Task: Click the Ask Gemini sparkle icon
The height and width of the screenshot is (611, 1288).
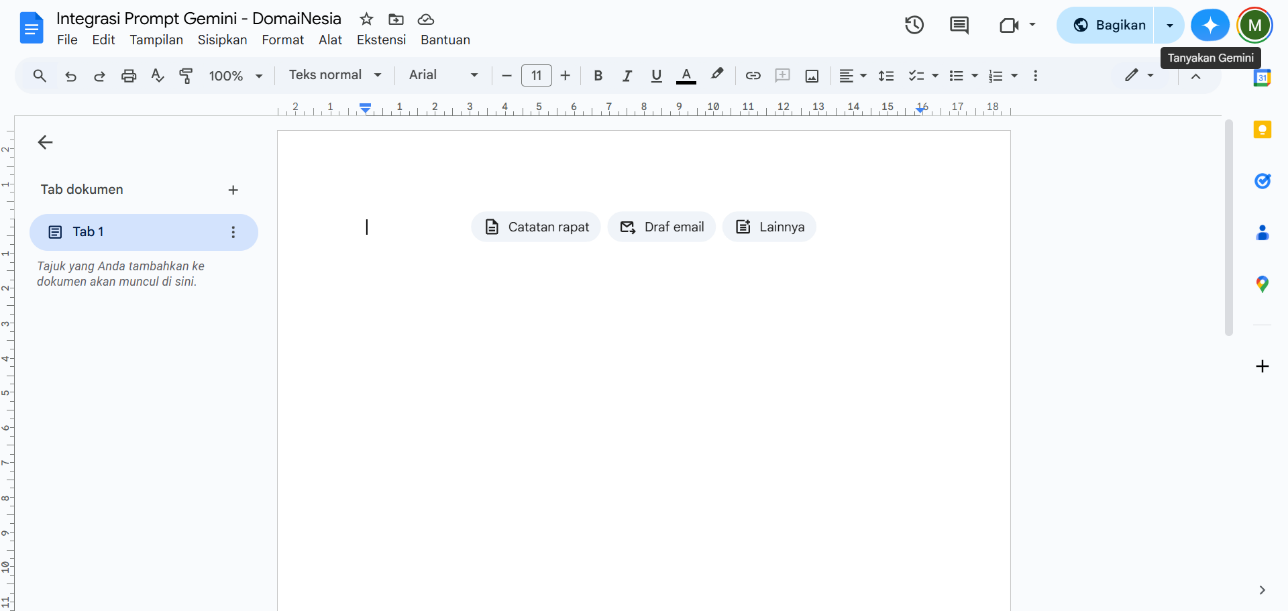Action: point(1210,25)
